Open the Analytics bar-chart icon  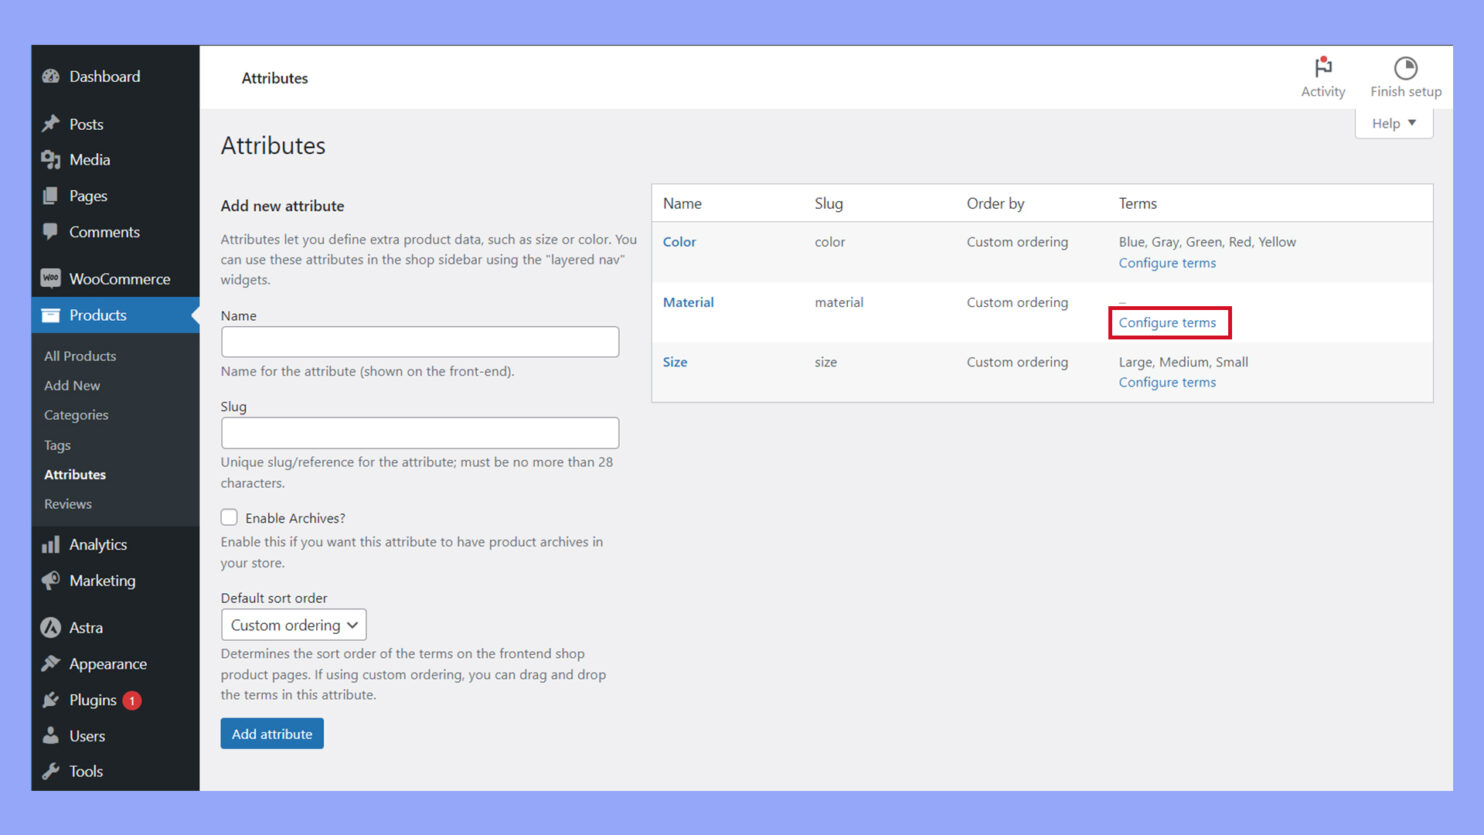pyautogui.click(x=51, y=544)
